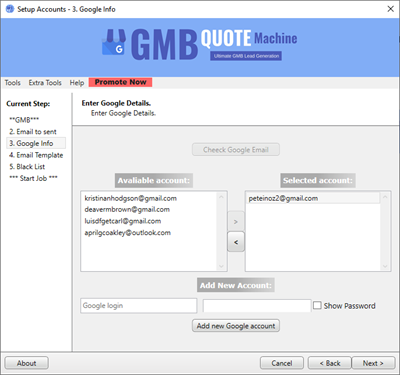Open the Tools menu
This screenshot has height=375, width=400.
(x=12, y=83)
